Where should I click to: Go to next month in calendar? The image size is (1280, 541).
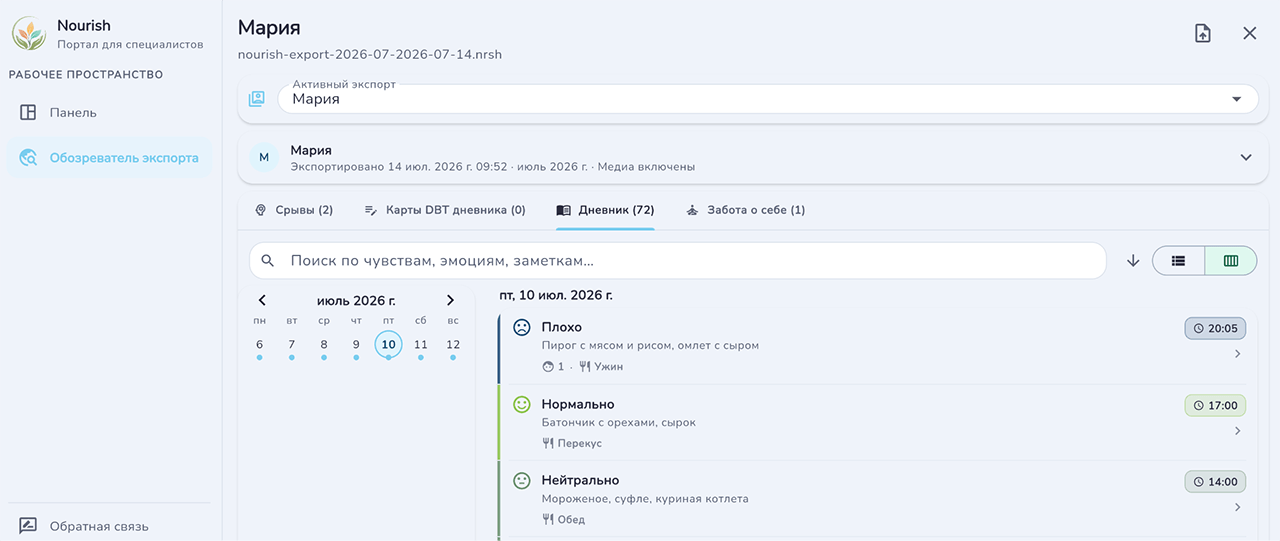point(450,300)
